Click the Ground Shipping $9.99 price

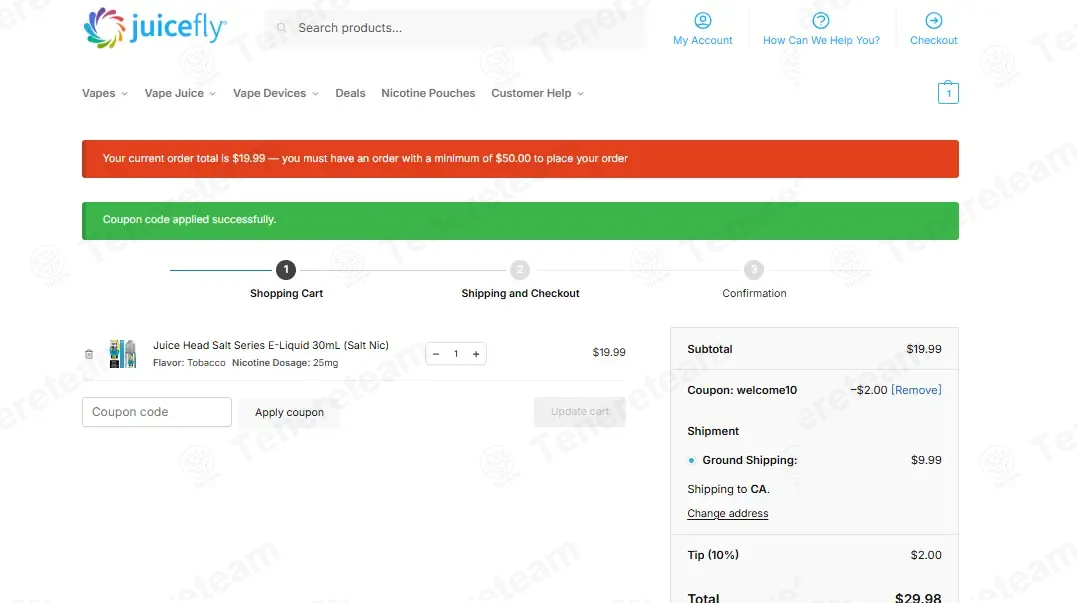point(926,460)
